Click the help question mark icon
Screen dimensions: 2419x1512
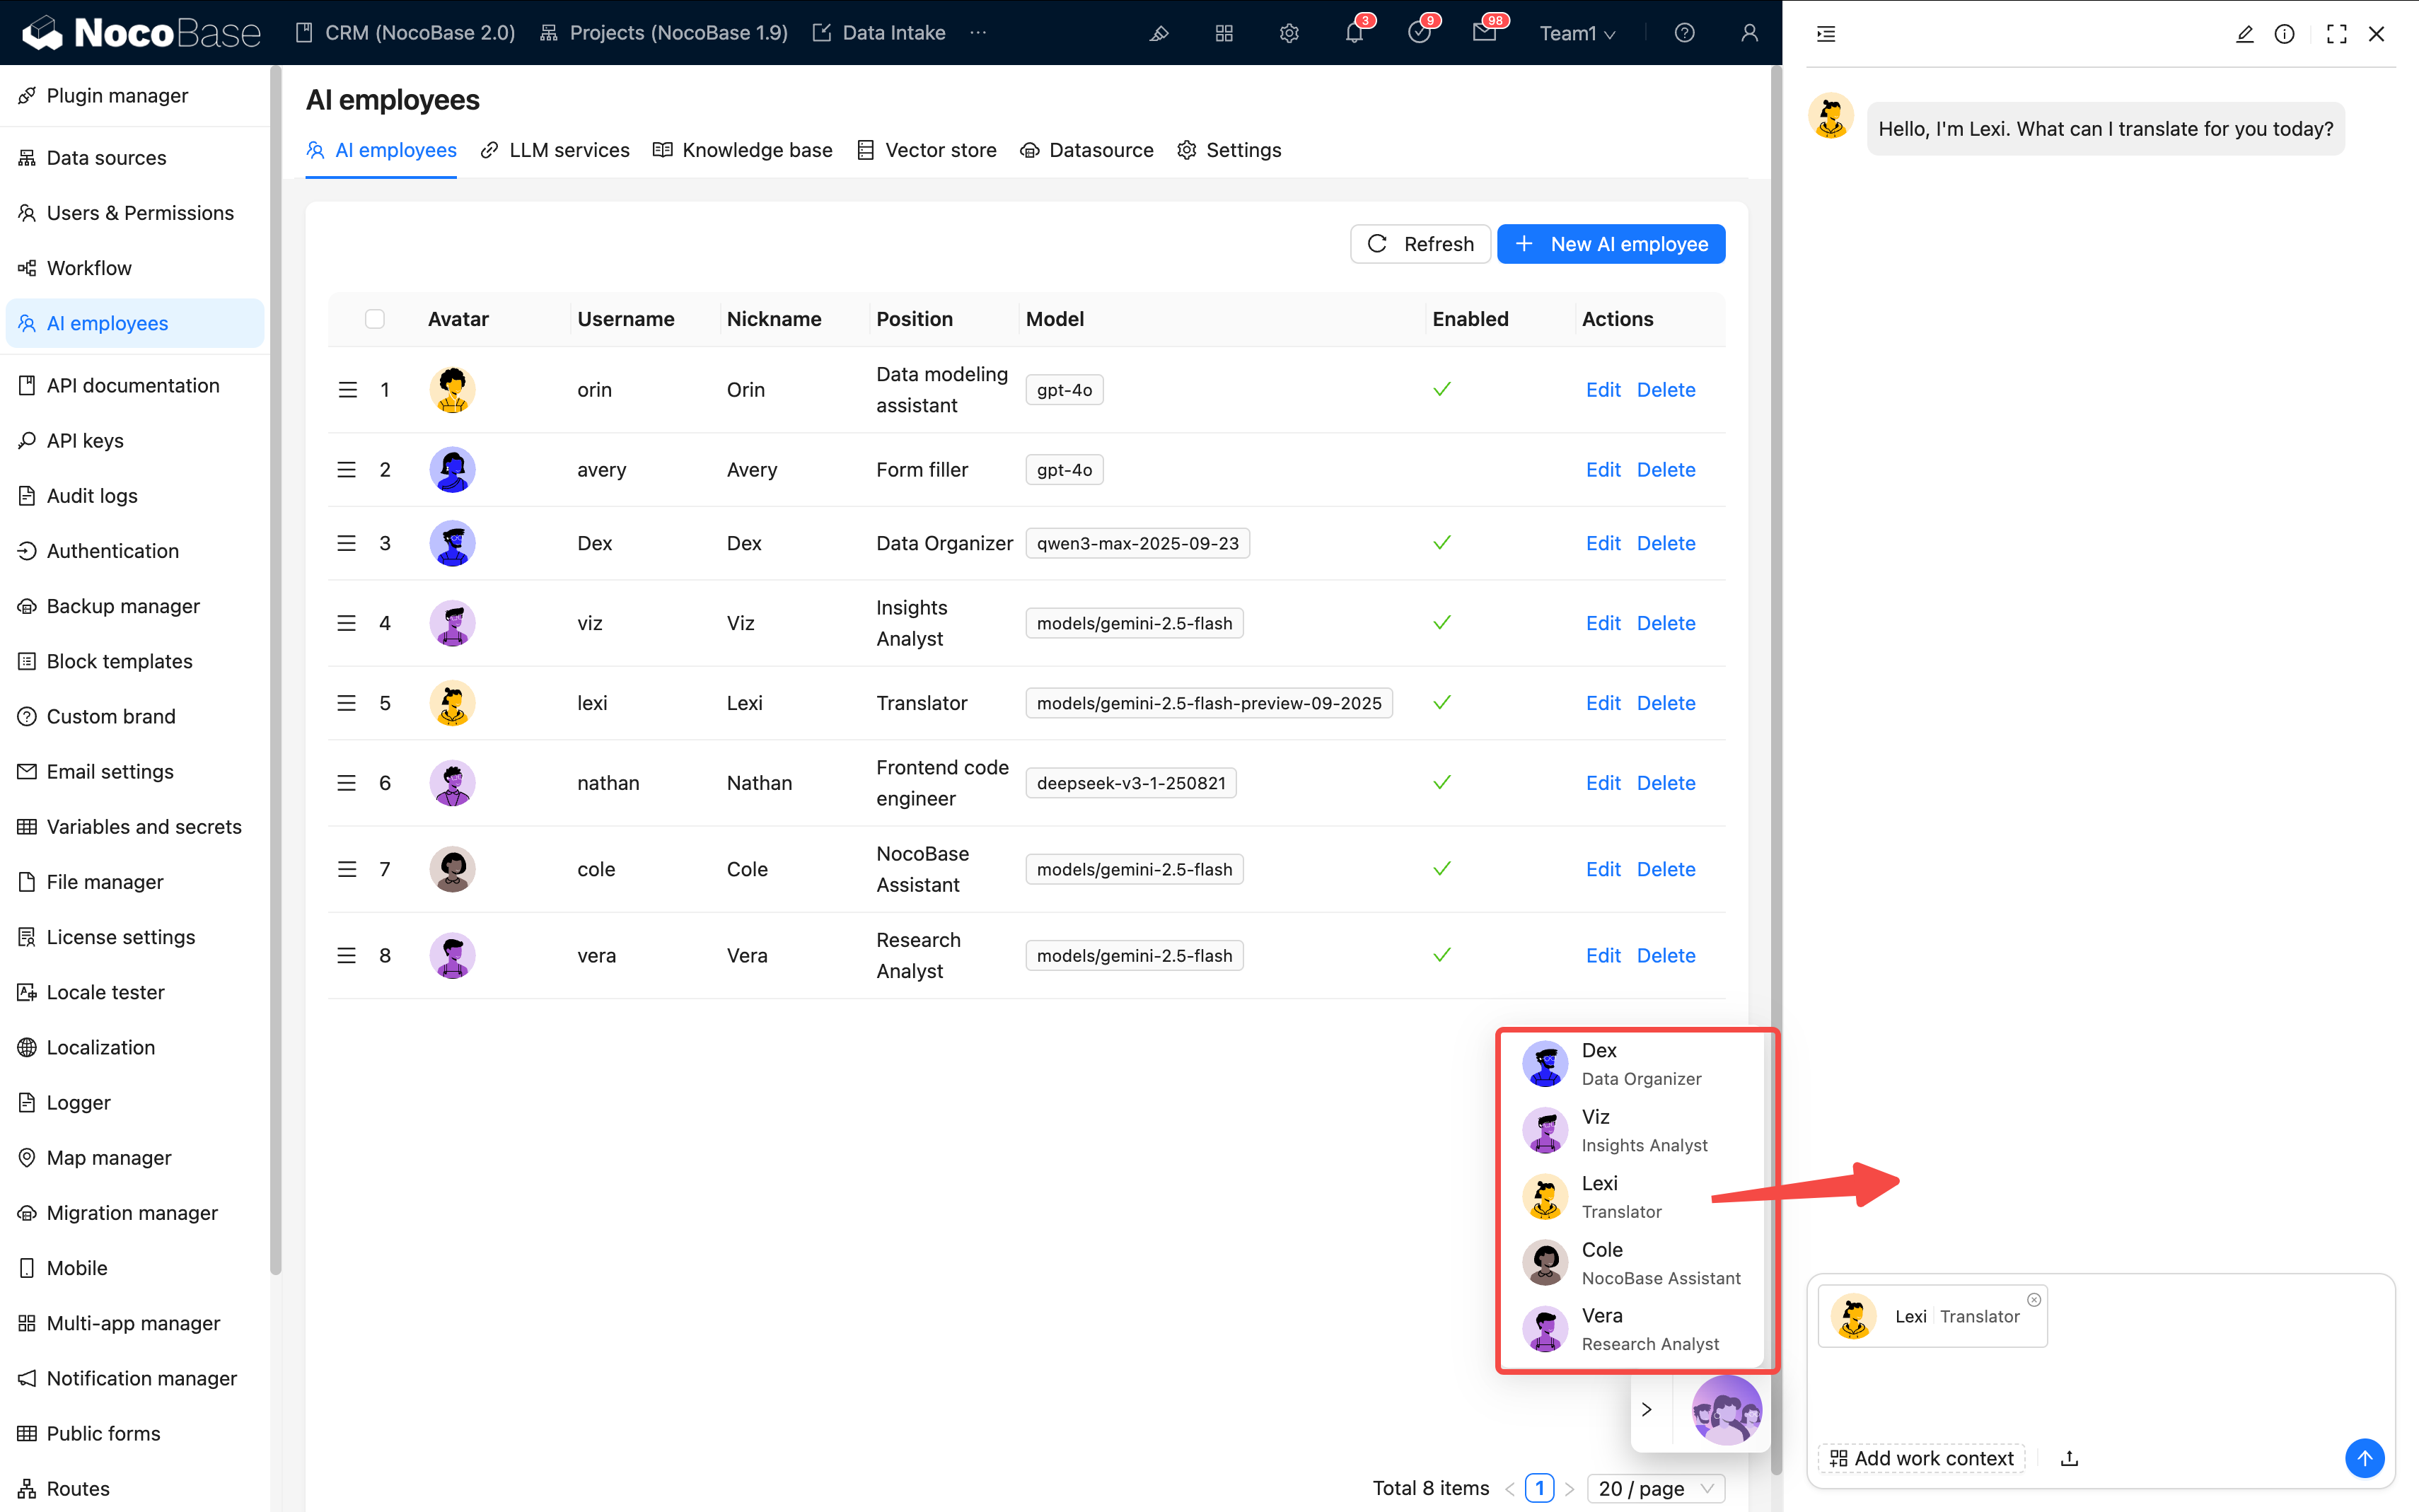1684,33
